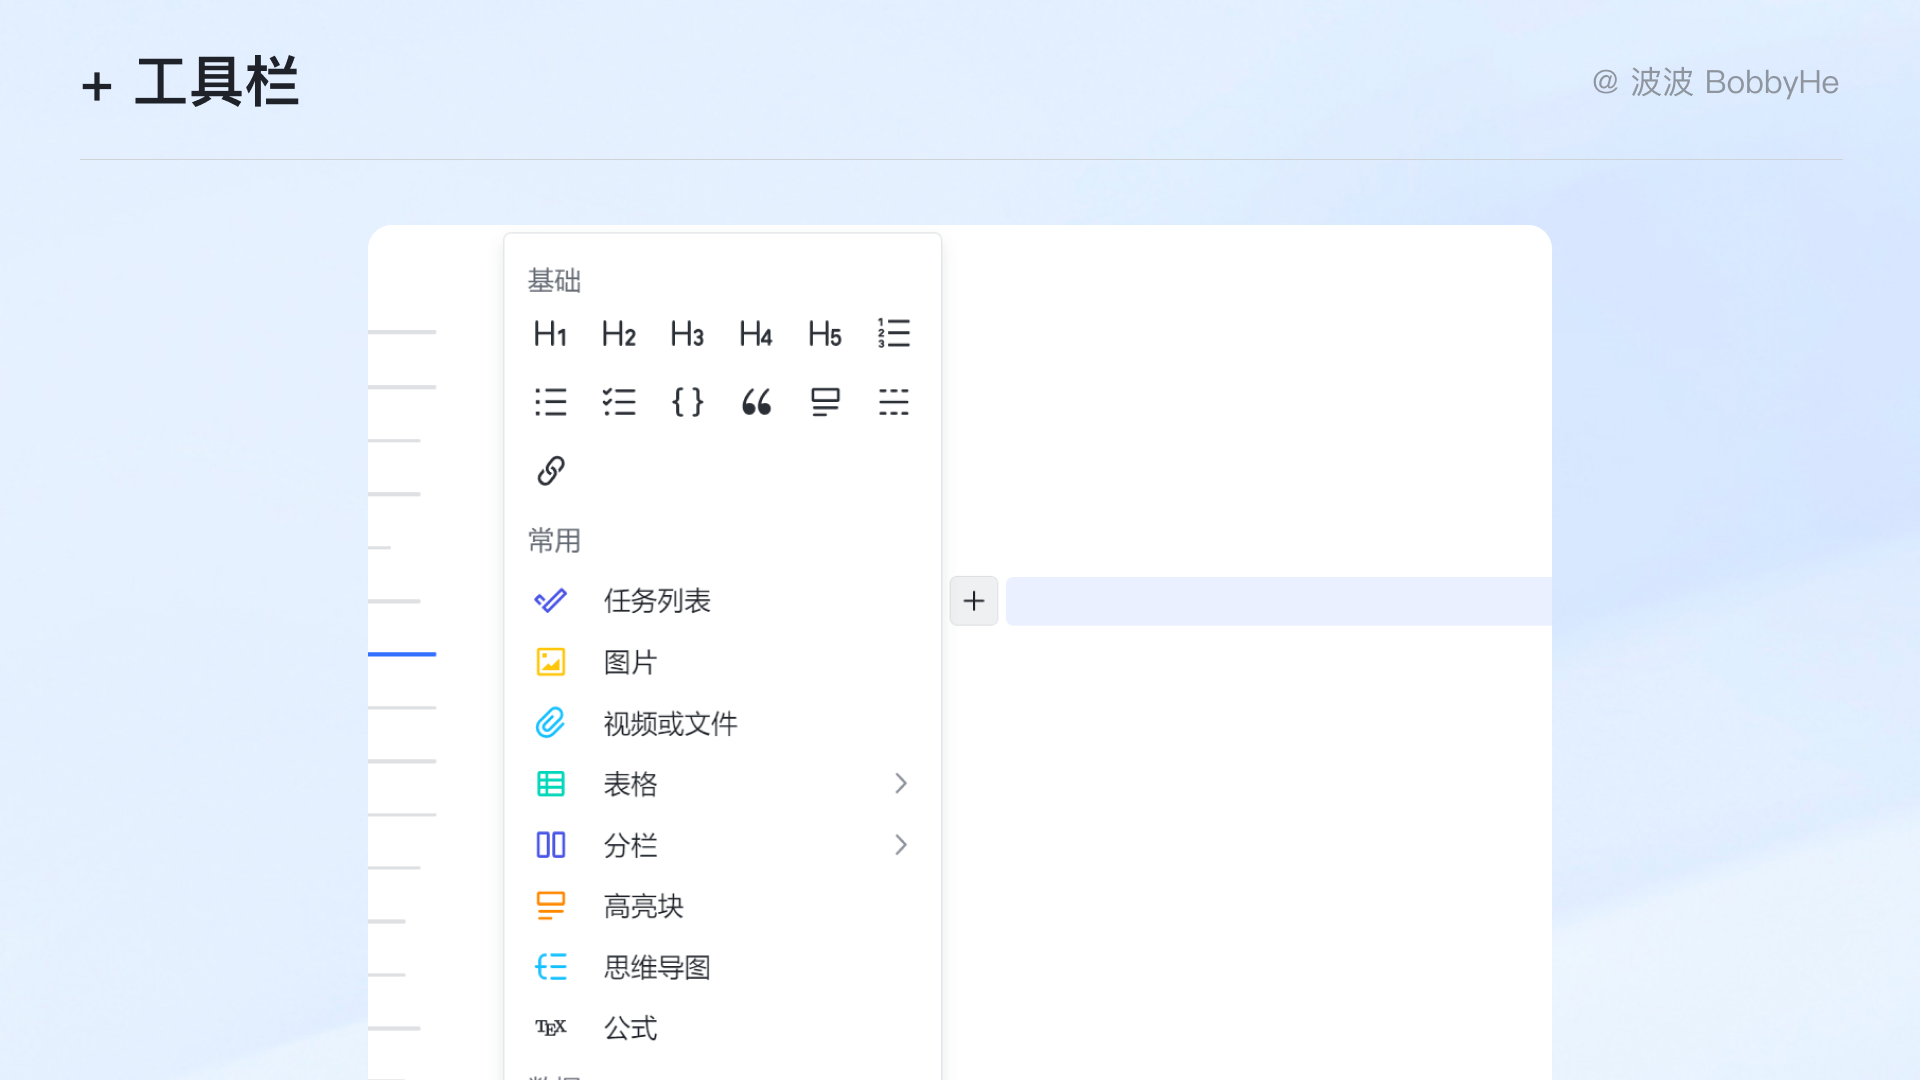The height and width of the screenshot is (1080, 1920).
Task: Expand the 表格 submenu arrow
Action: point(900,784)
